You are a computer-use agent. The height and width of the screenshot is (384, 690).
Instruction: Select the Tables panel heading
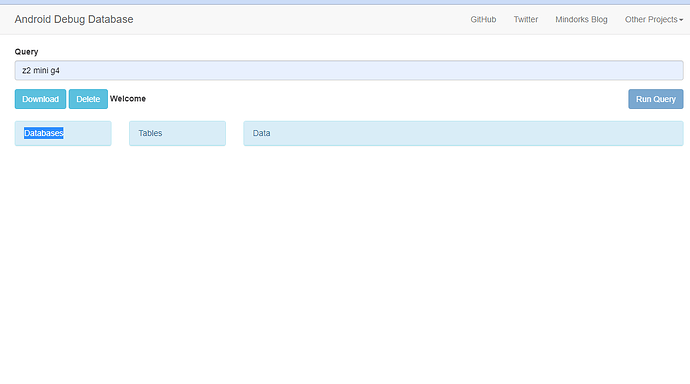click(177, 133)
